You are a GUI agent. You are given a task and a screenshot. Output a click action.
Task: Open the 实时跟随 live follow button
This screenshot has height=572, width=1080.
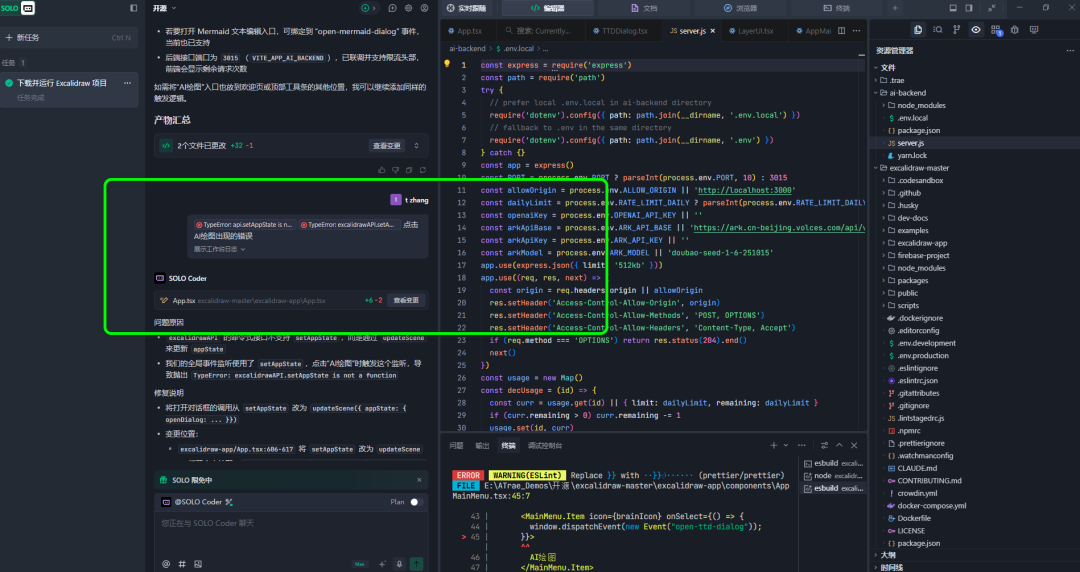(467, 8)
